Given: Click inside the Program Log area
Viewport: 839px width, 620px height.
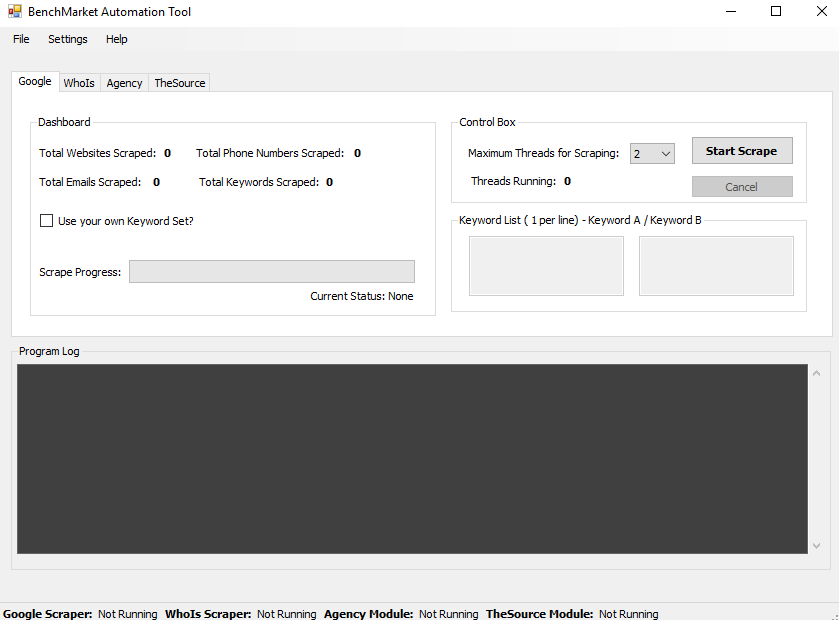Looking at the screenshot, I should (412, 459).
